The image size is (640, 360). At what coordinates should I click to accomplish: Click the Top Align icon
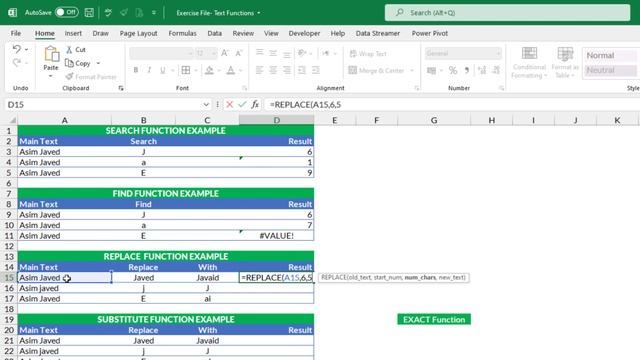259,53
